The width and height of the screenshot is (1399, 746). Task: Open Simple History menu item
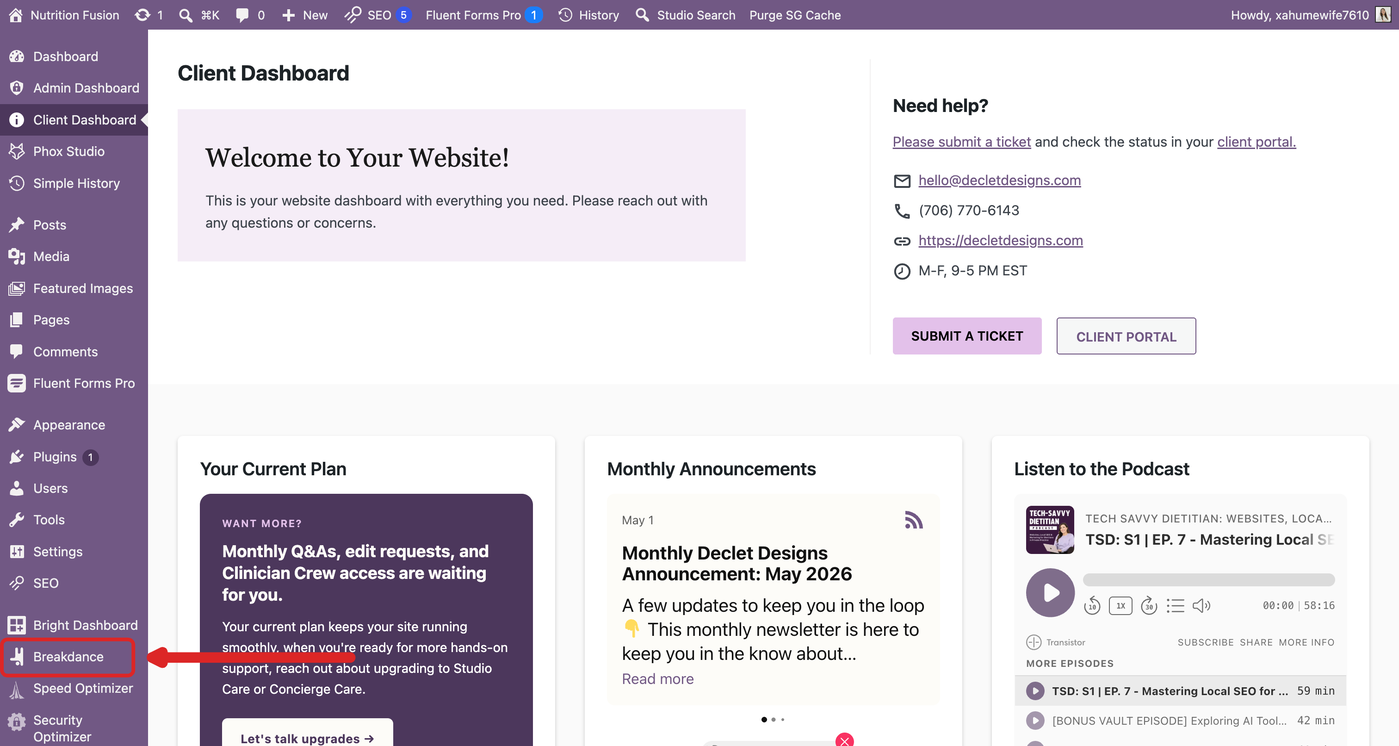[73, 183]
